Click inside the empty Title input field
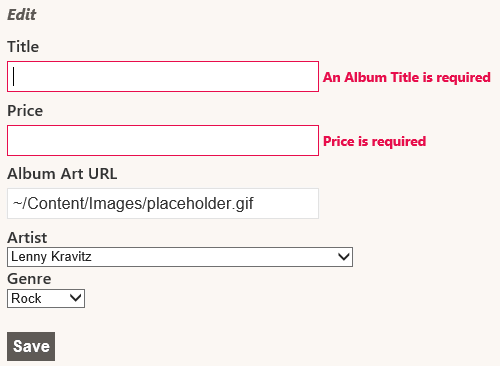The height and width of the screenshot is (366, 500). 163,76
